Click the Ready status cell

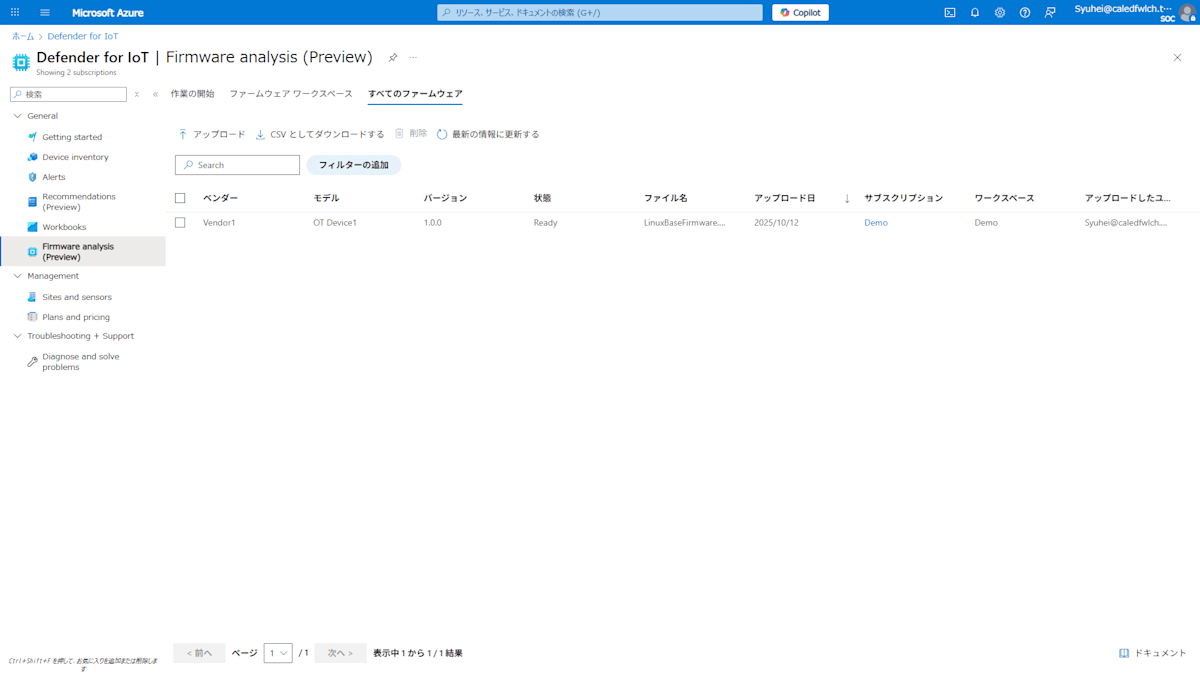[x=545, y=223]
